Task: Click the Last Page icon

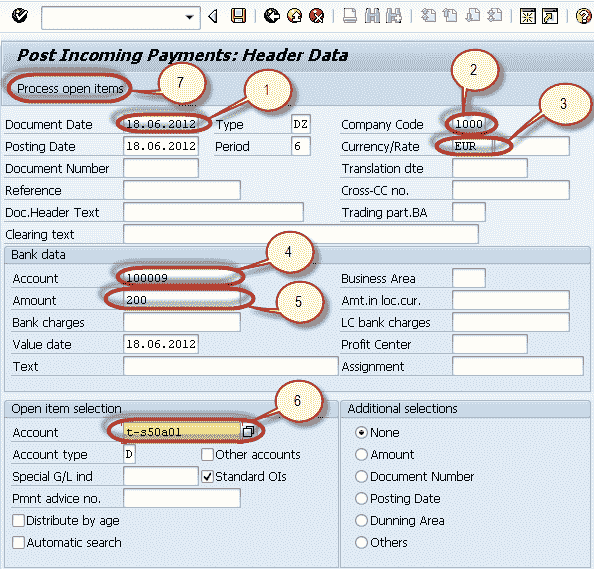Action: point(495,16)
